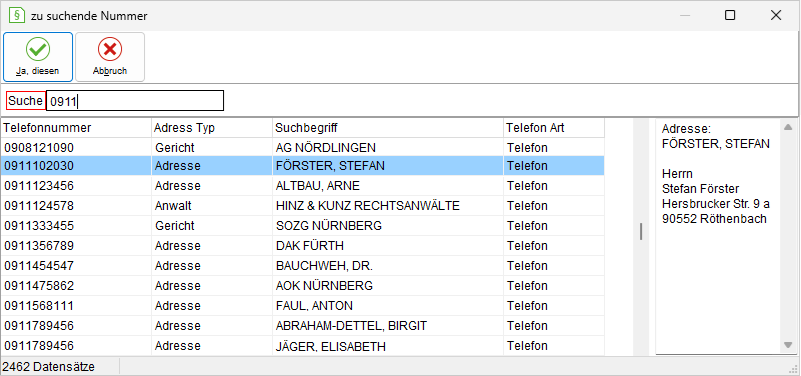Click phone number 0911454547
The image size is (801, 376).
click(x=39, y=266)
